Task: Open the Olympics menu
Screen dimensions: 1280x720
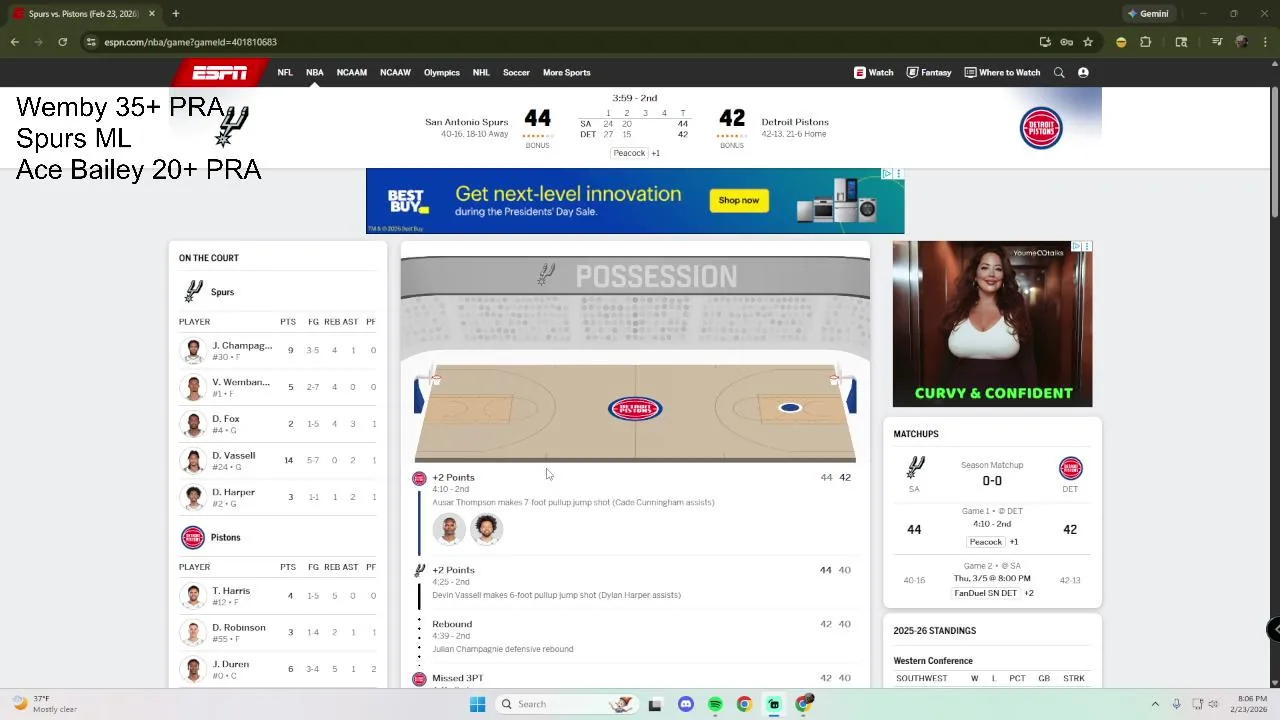Action: [x=442, y=72]
